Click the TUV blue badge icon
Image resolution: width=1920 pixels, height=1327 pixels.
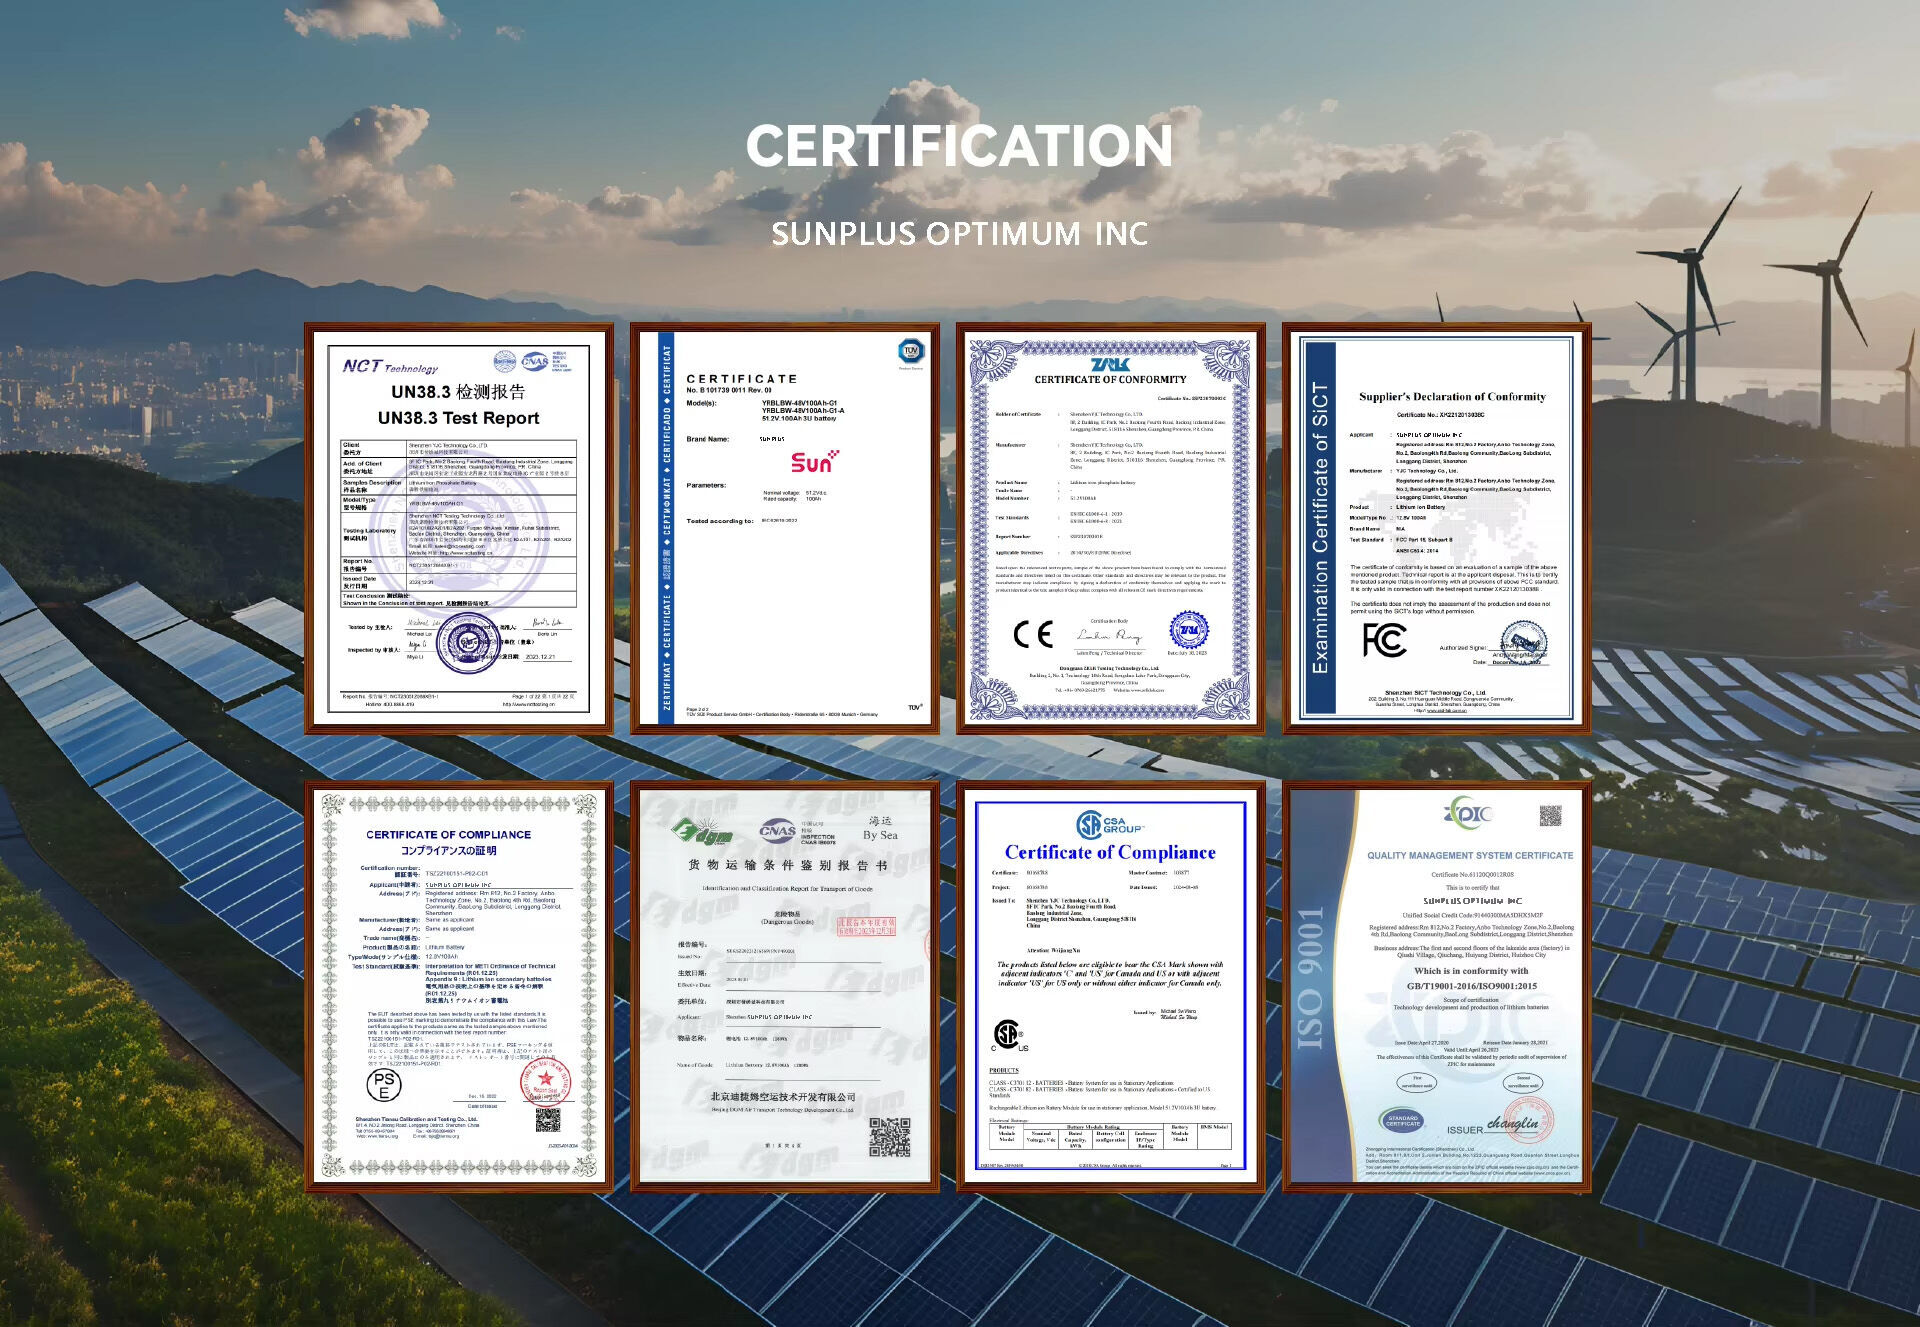click(910, 351)
